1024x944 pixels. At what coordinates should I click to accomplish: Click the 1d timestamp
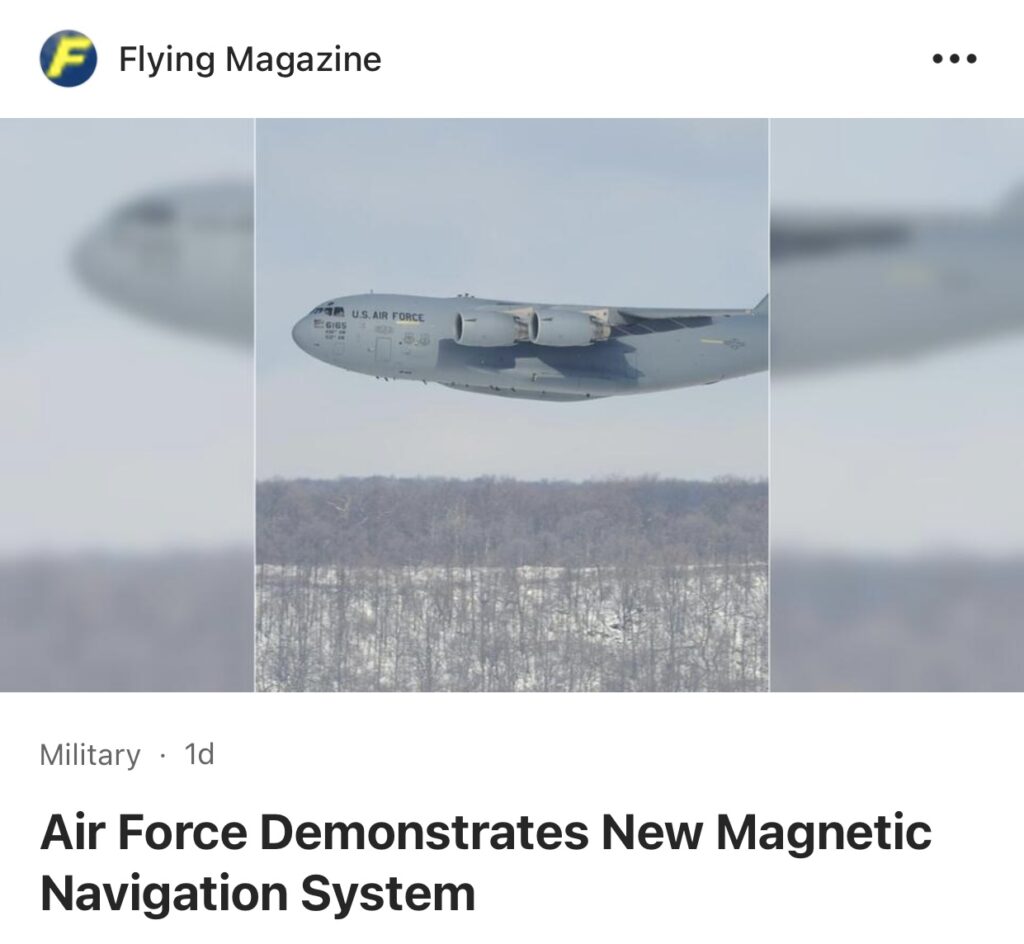(x=199, y=754)
